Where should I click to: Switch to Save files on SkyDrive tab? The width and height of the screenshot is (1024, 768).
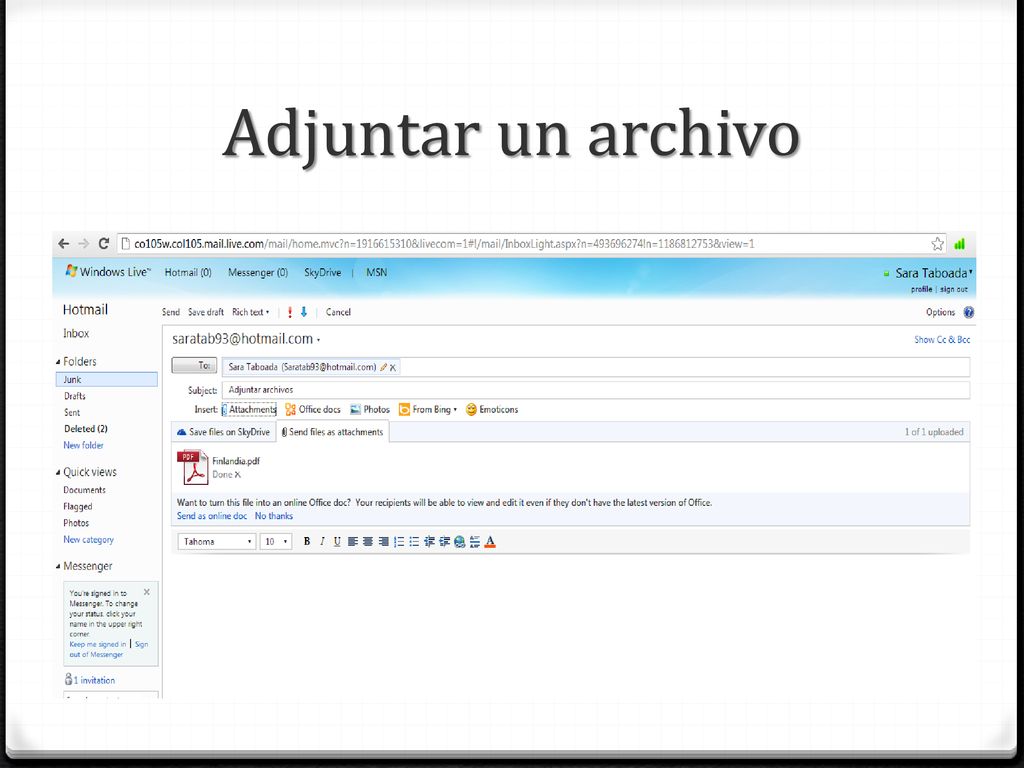(x=223, y=432)
